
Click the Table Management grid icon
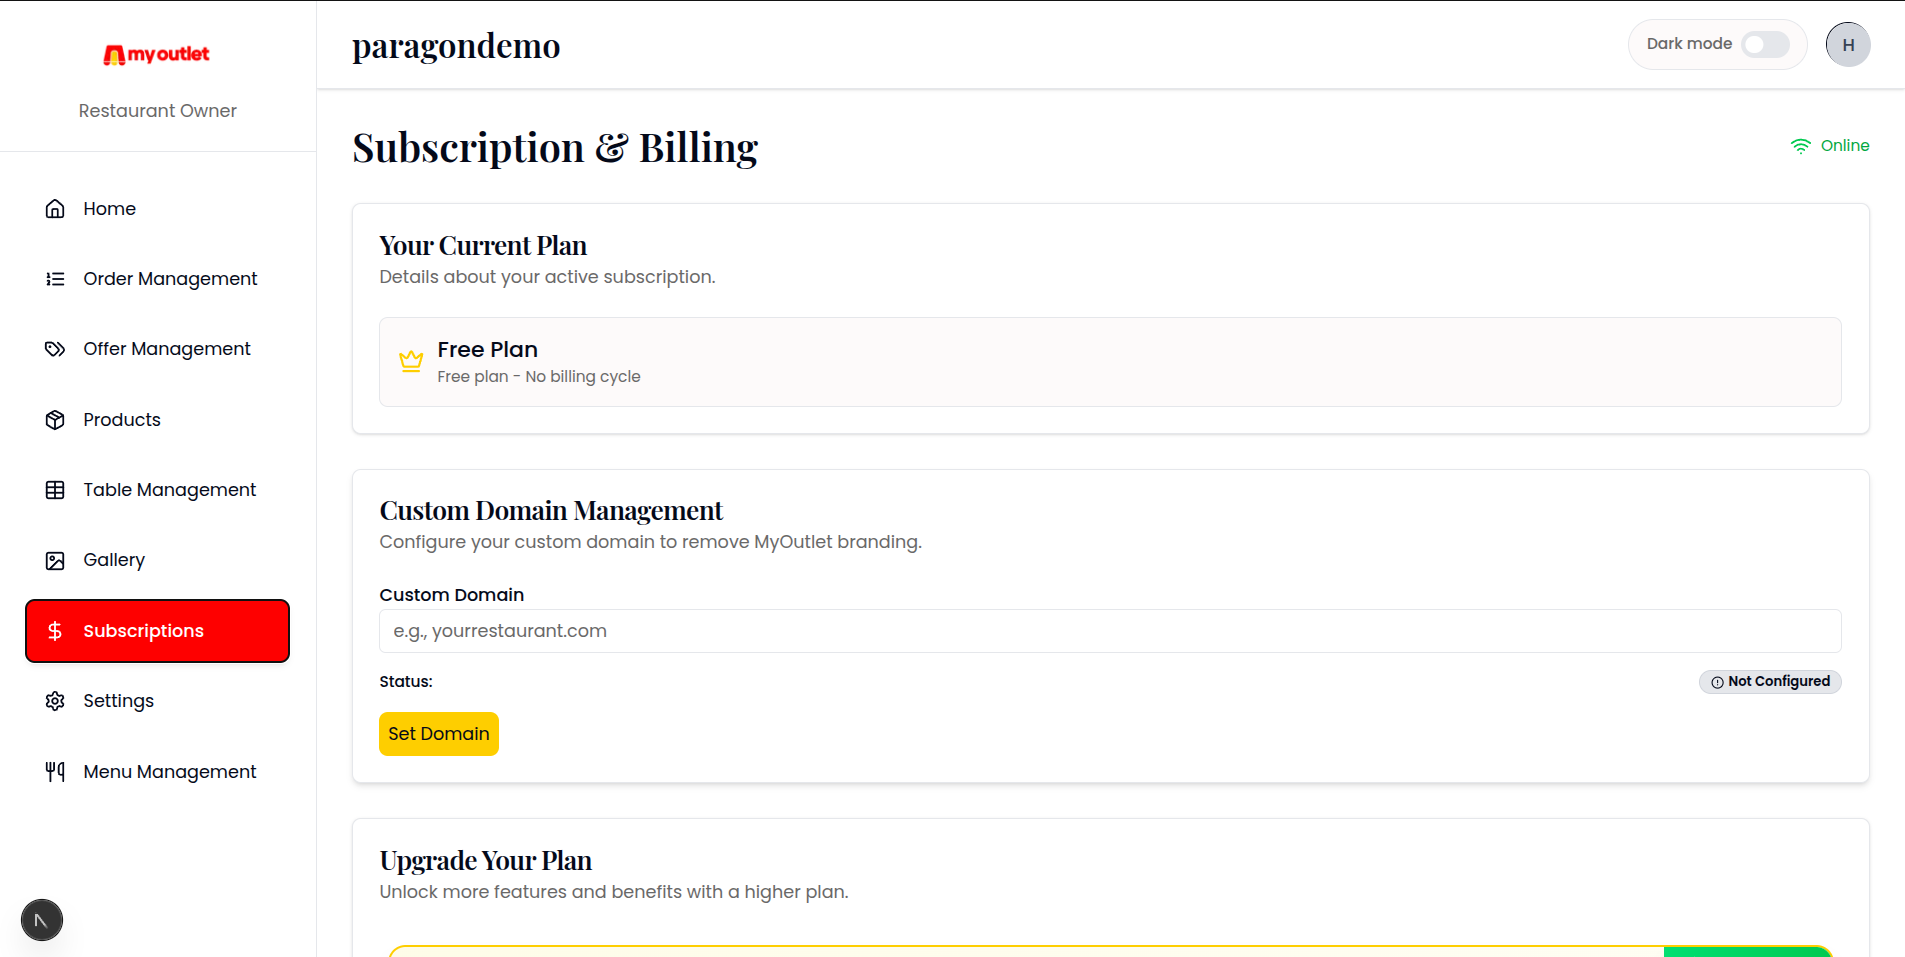[55, 490]
